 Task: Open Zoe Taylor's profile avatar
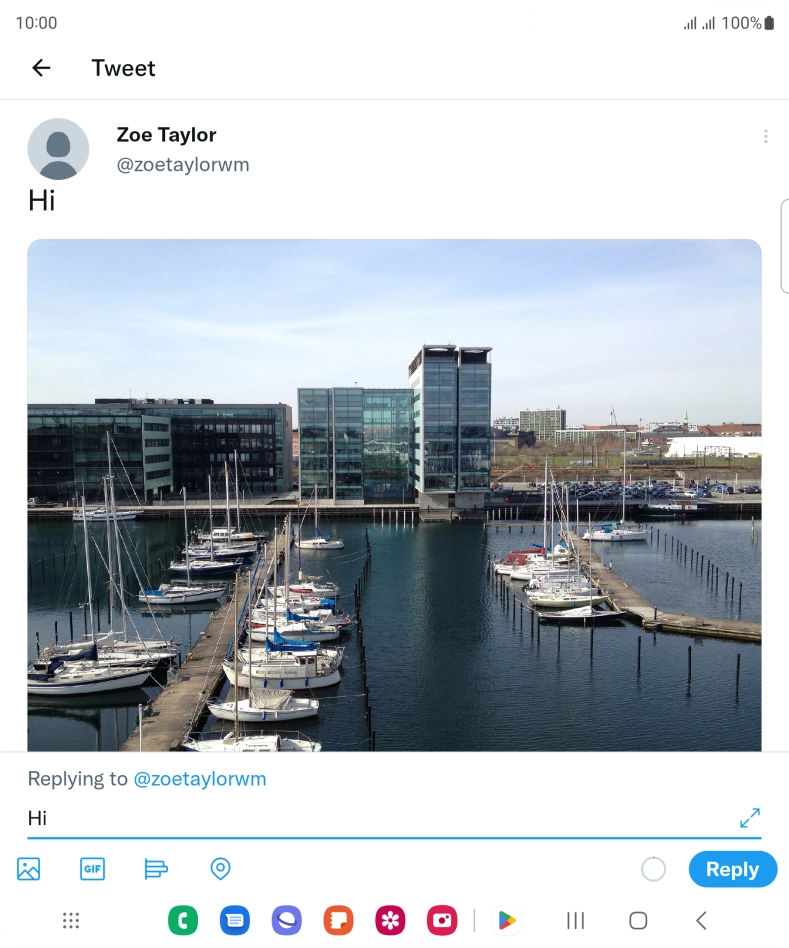tap(58, 149)
